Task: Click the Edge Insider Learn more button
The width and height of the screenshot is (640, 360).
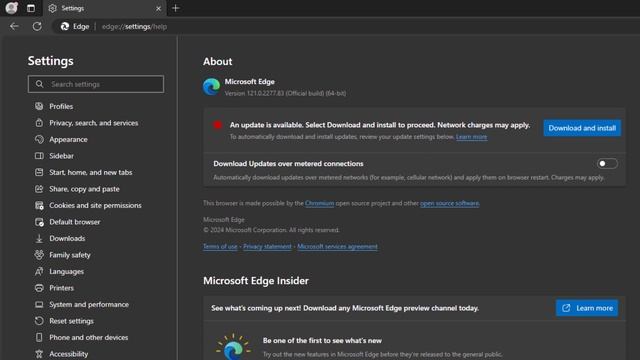Action: (x=587, y=308)
